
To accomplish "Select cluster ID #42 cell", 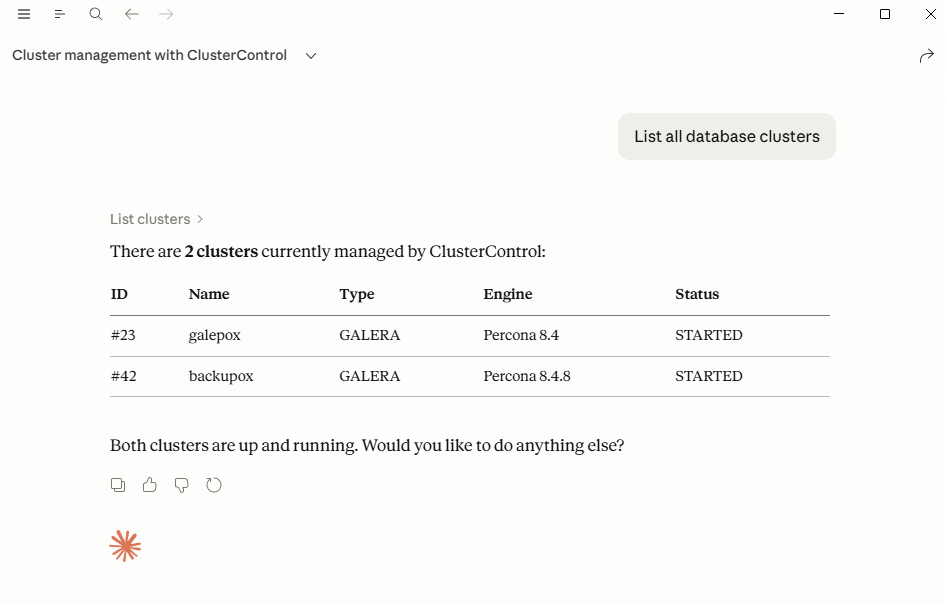I will 124,376.
